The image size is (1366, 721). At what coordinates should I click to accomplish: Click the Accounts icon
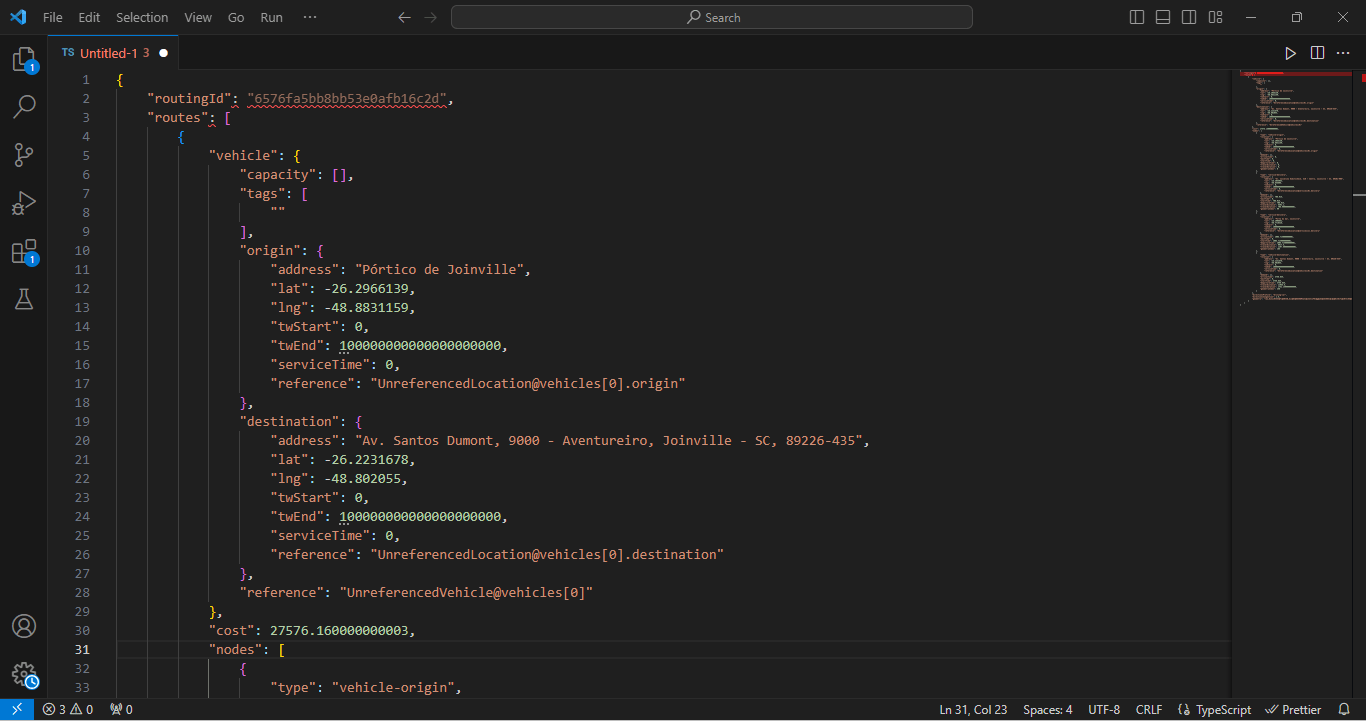tap(24, 626)
